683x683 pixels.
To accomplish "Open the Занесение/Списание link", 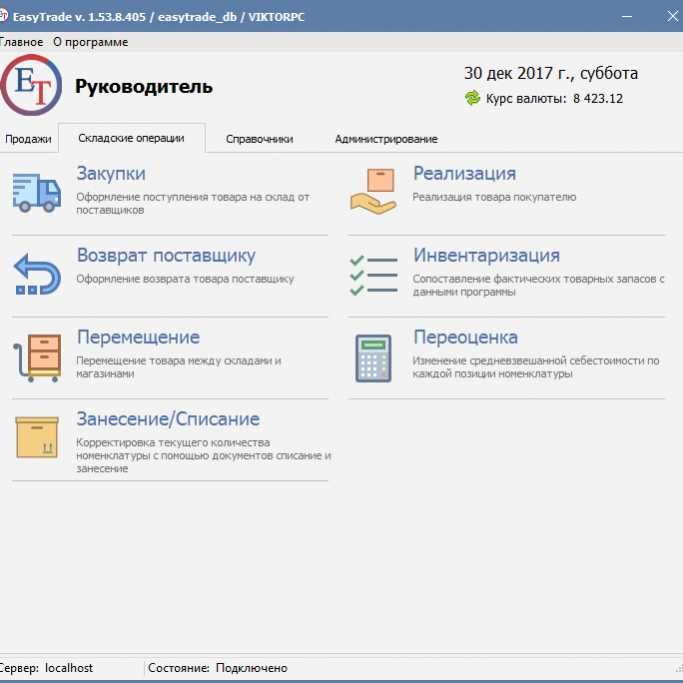I will [x=168, y=419].
